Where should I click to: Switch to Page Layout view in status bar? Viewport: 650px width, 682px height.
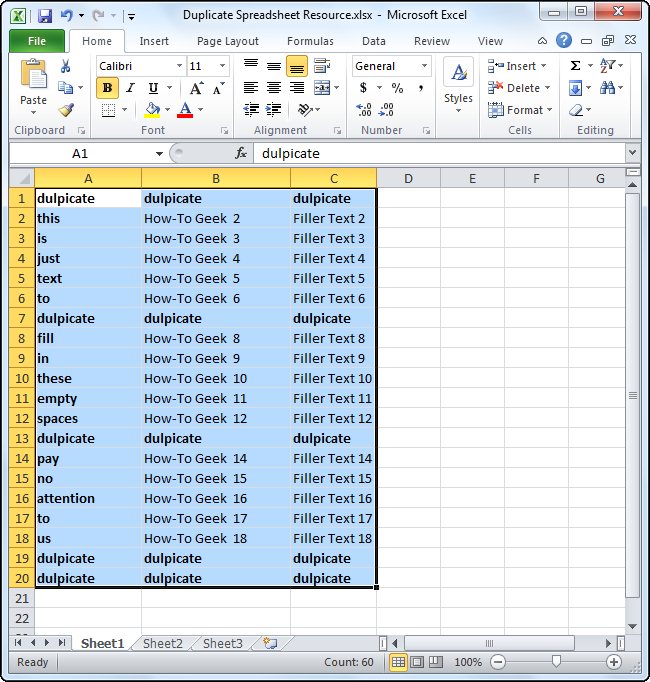click(417, 662)
